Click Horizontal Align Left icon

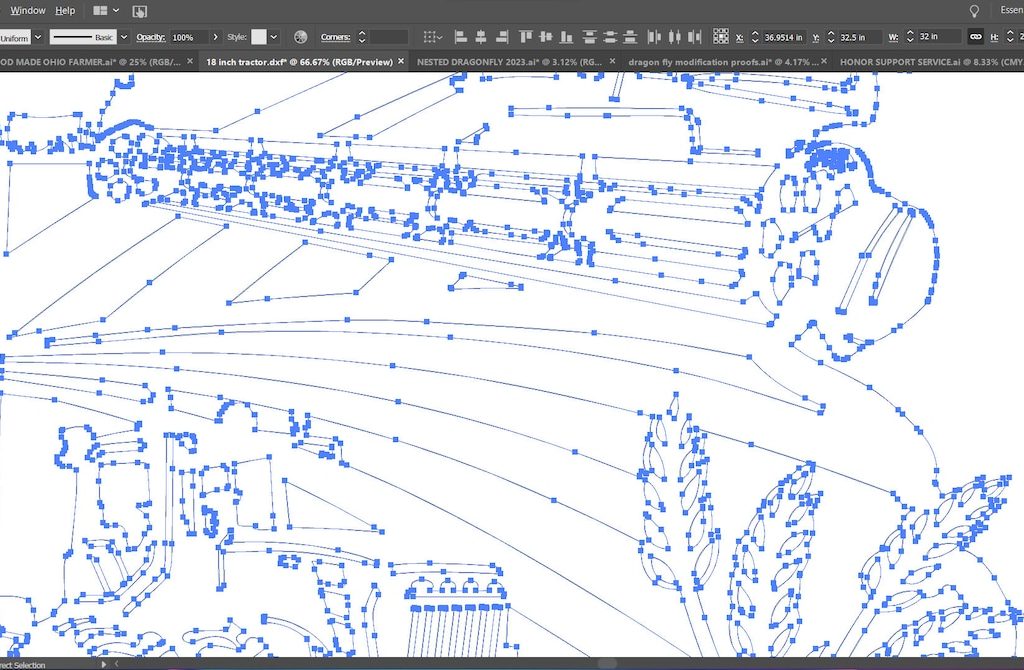(x=461, y=37)
